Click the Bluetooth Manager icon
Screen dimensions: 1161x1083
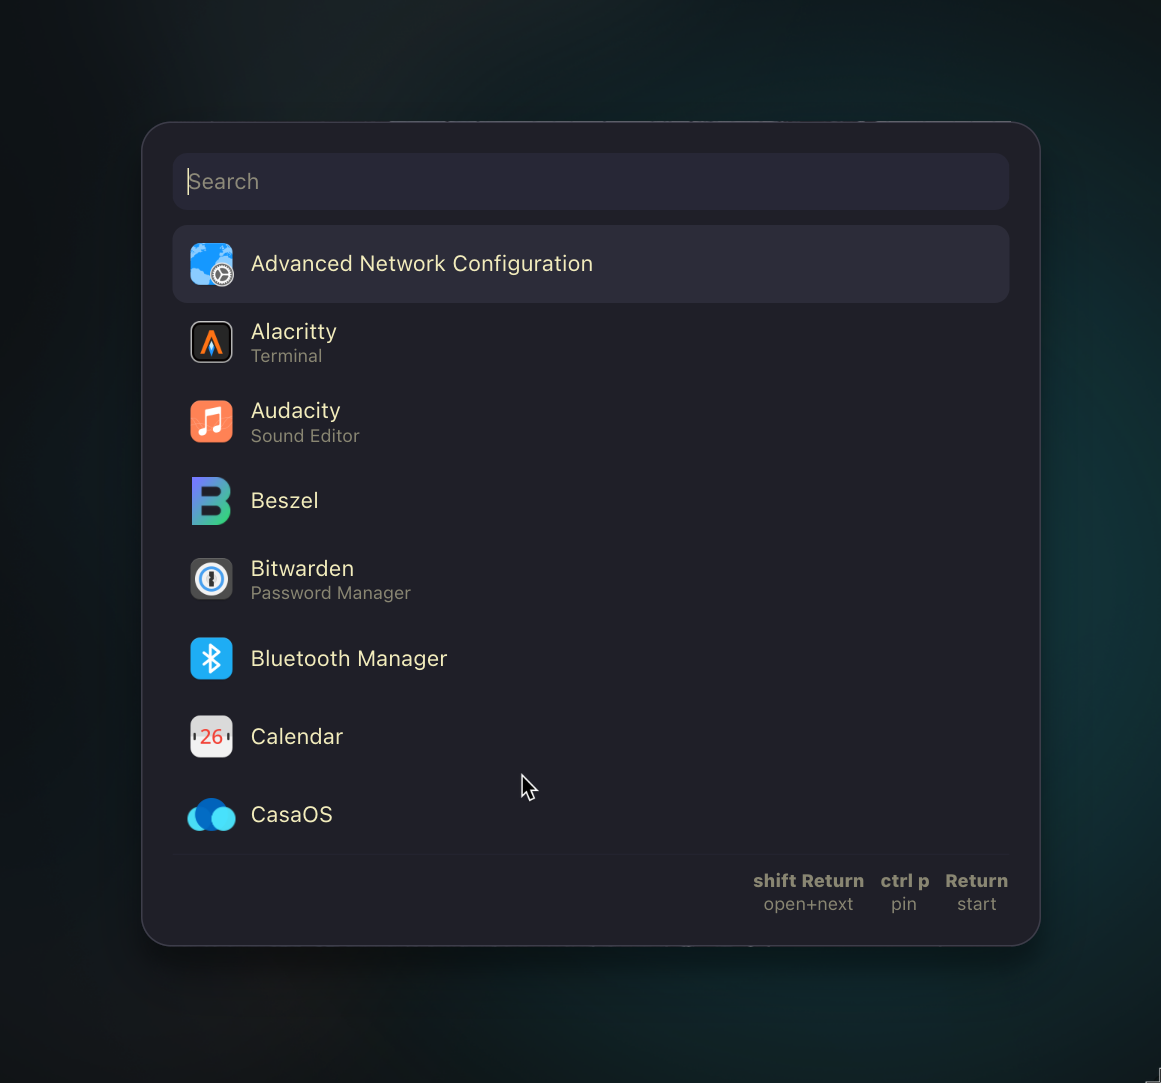(x=211, y=658)
